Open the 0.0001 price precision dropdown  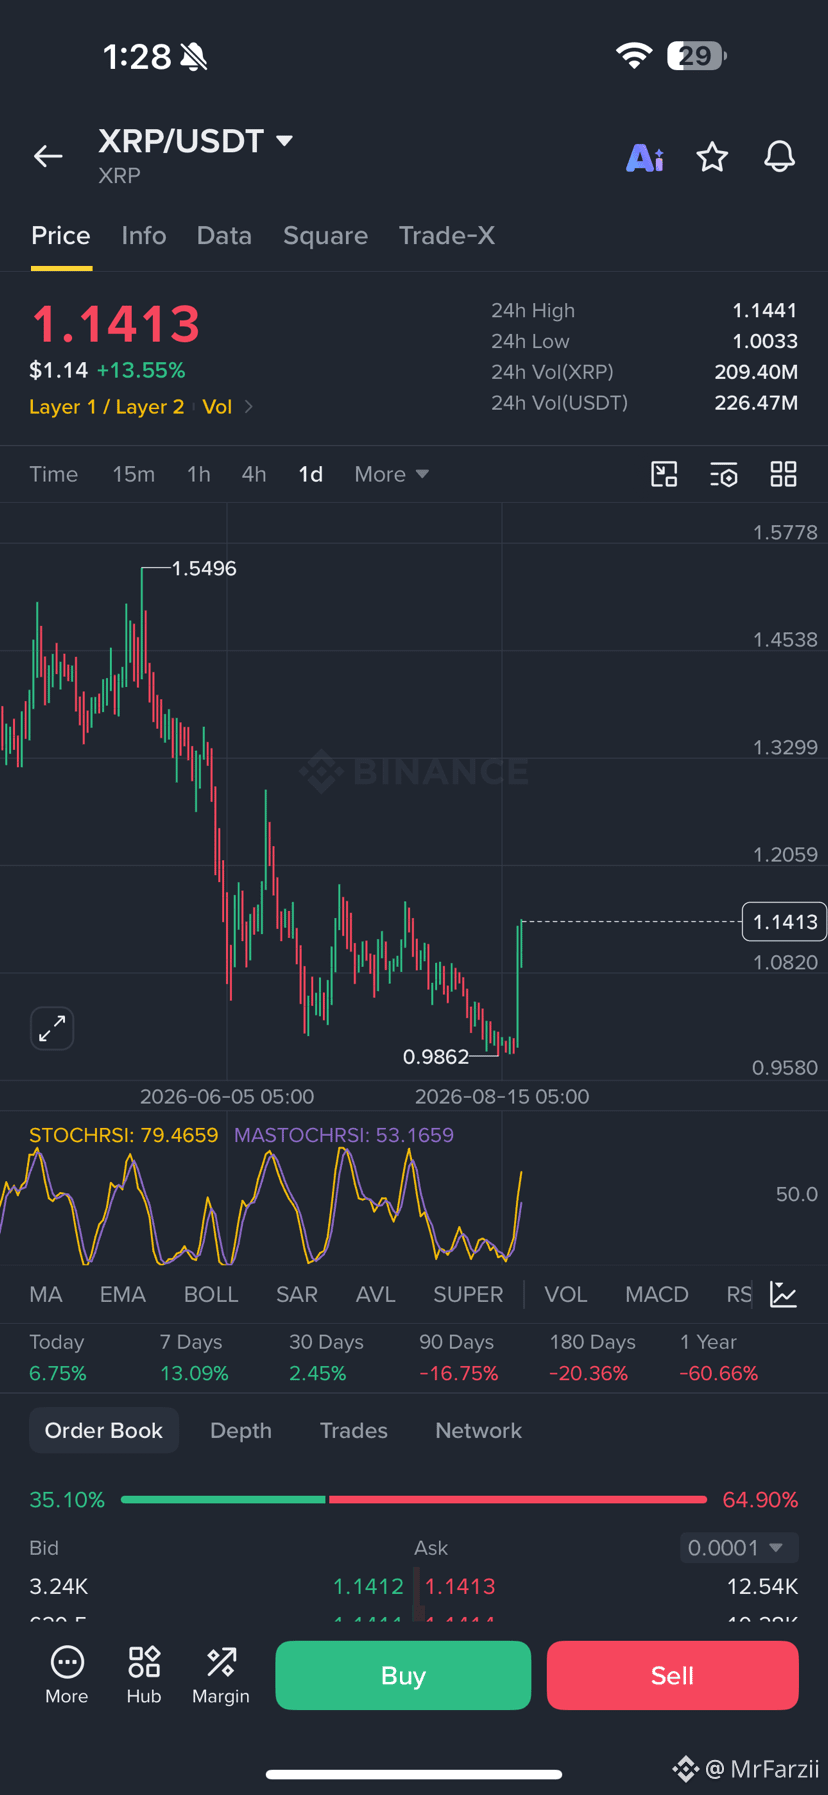coord(739,1548)
